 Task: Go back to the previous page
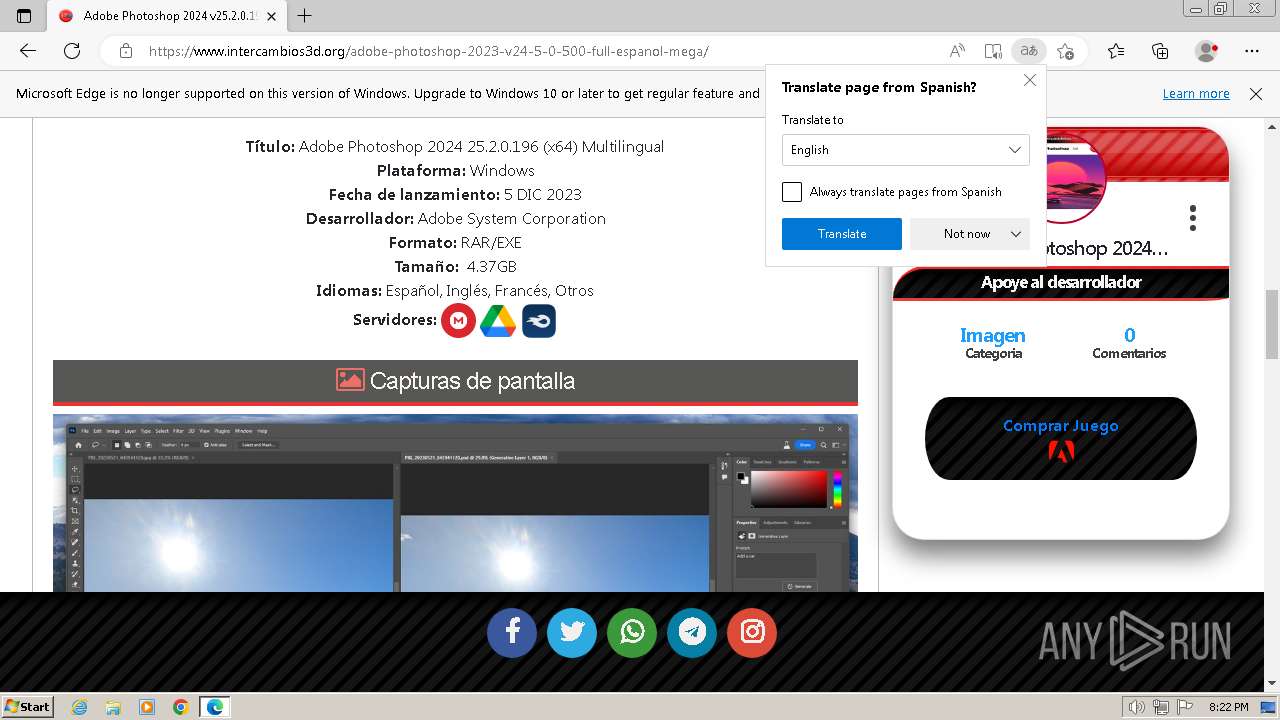point(28,51)
